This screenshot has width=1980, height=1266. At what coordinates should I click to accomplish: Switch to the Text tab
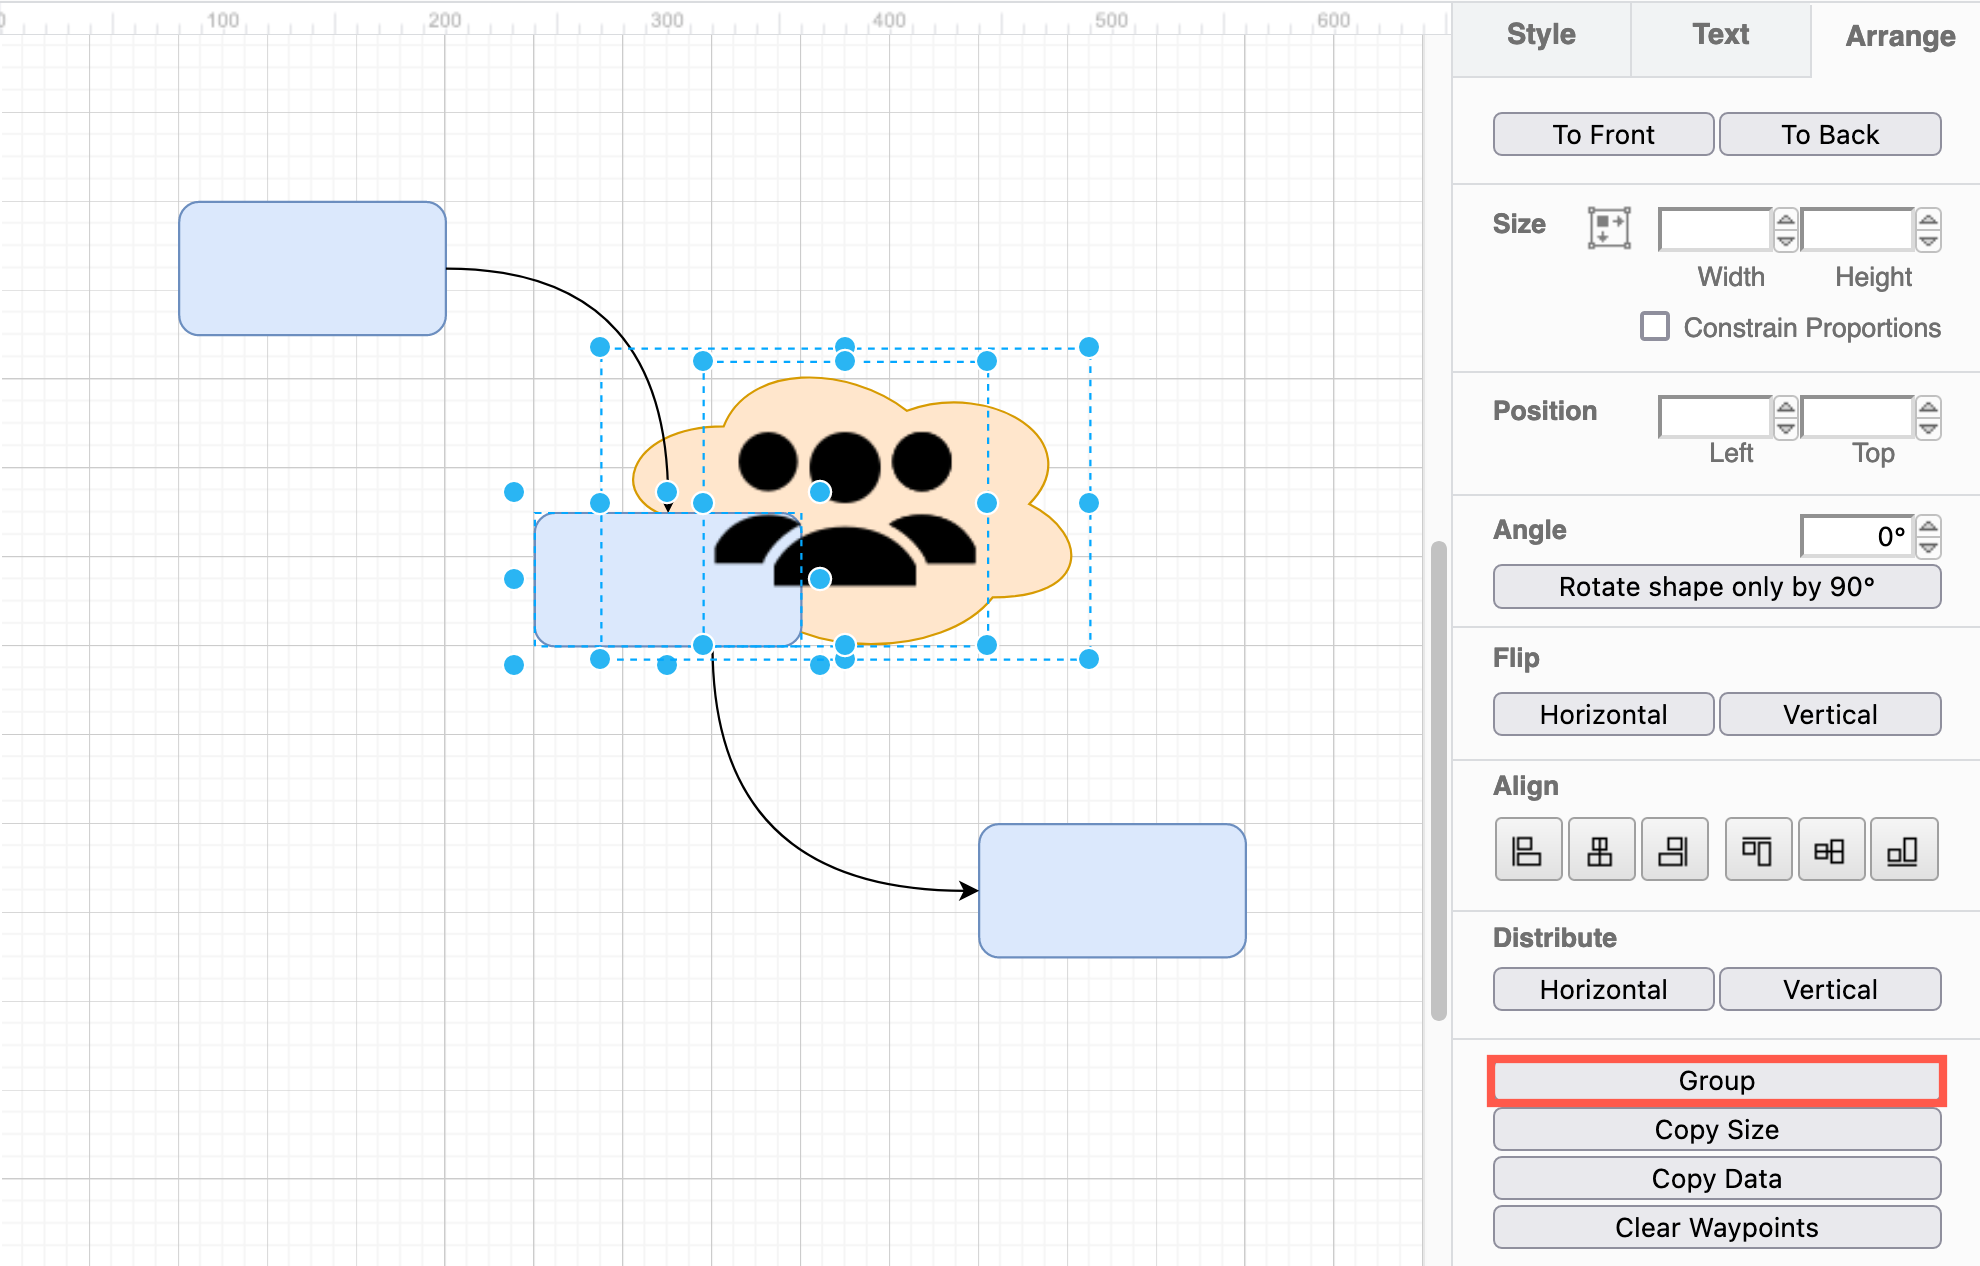pyautogui.click(x=1720, y=34)
